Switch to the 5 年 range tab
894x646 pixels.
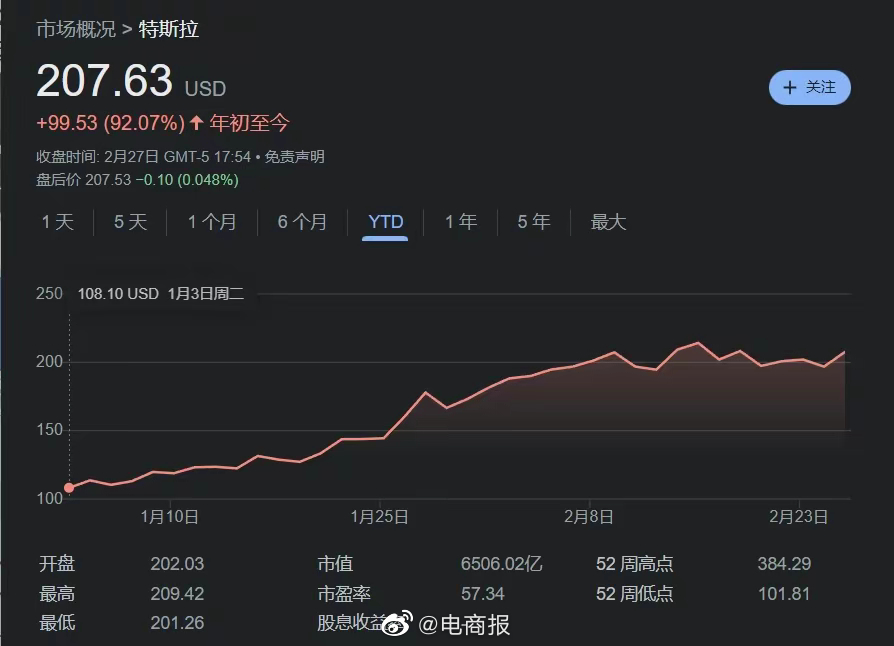coord(534,222)
